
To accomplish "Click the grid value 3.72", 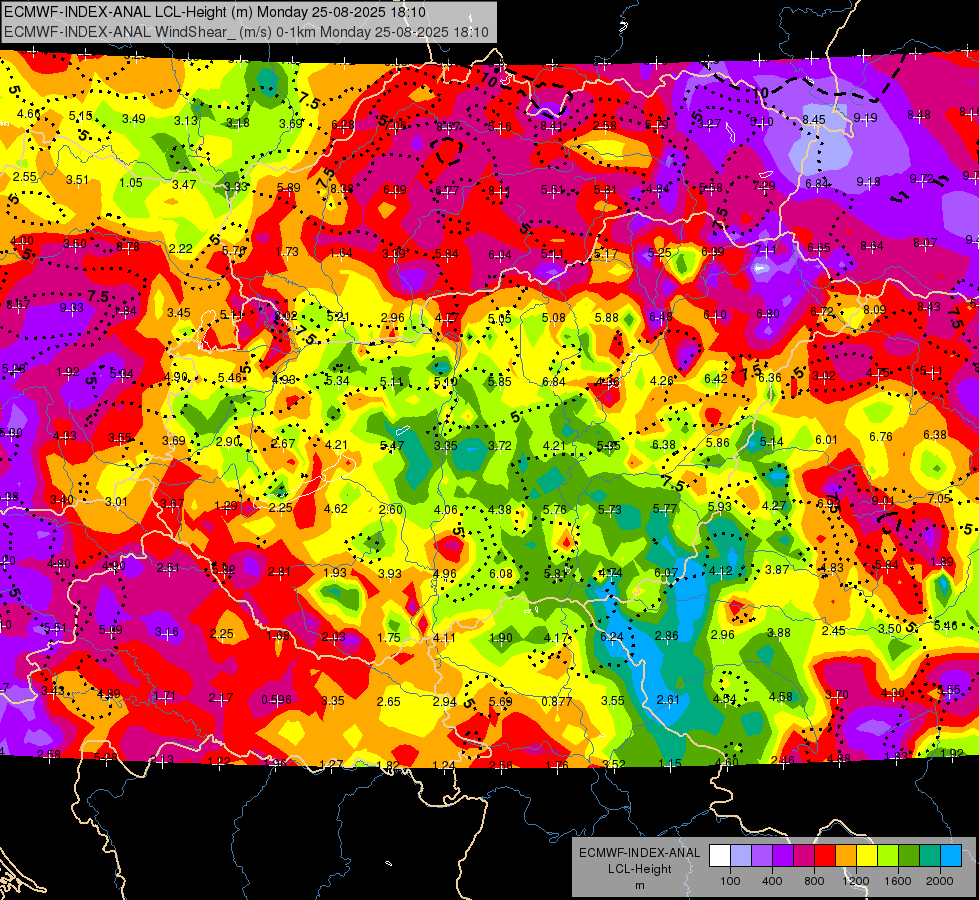I will pos(499,445).
